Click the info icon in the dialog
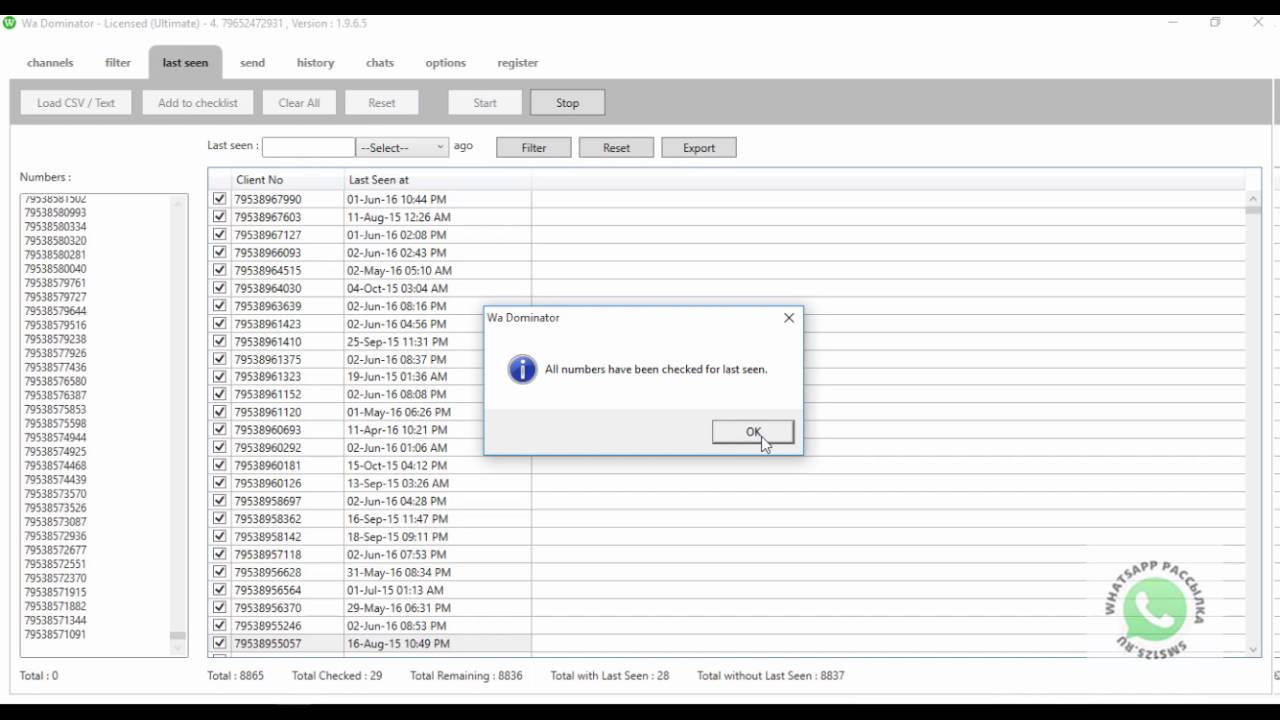 521,369
